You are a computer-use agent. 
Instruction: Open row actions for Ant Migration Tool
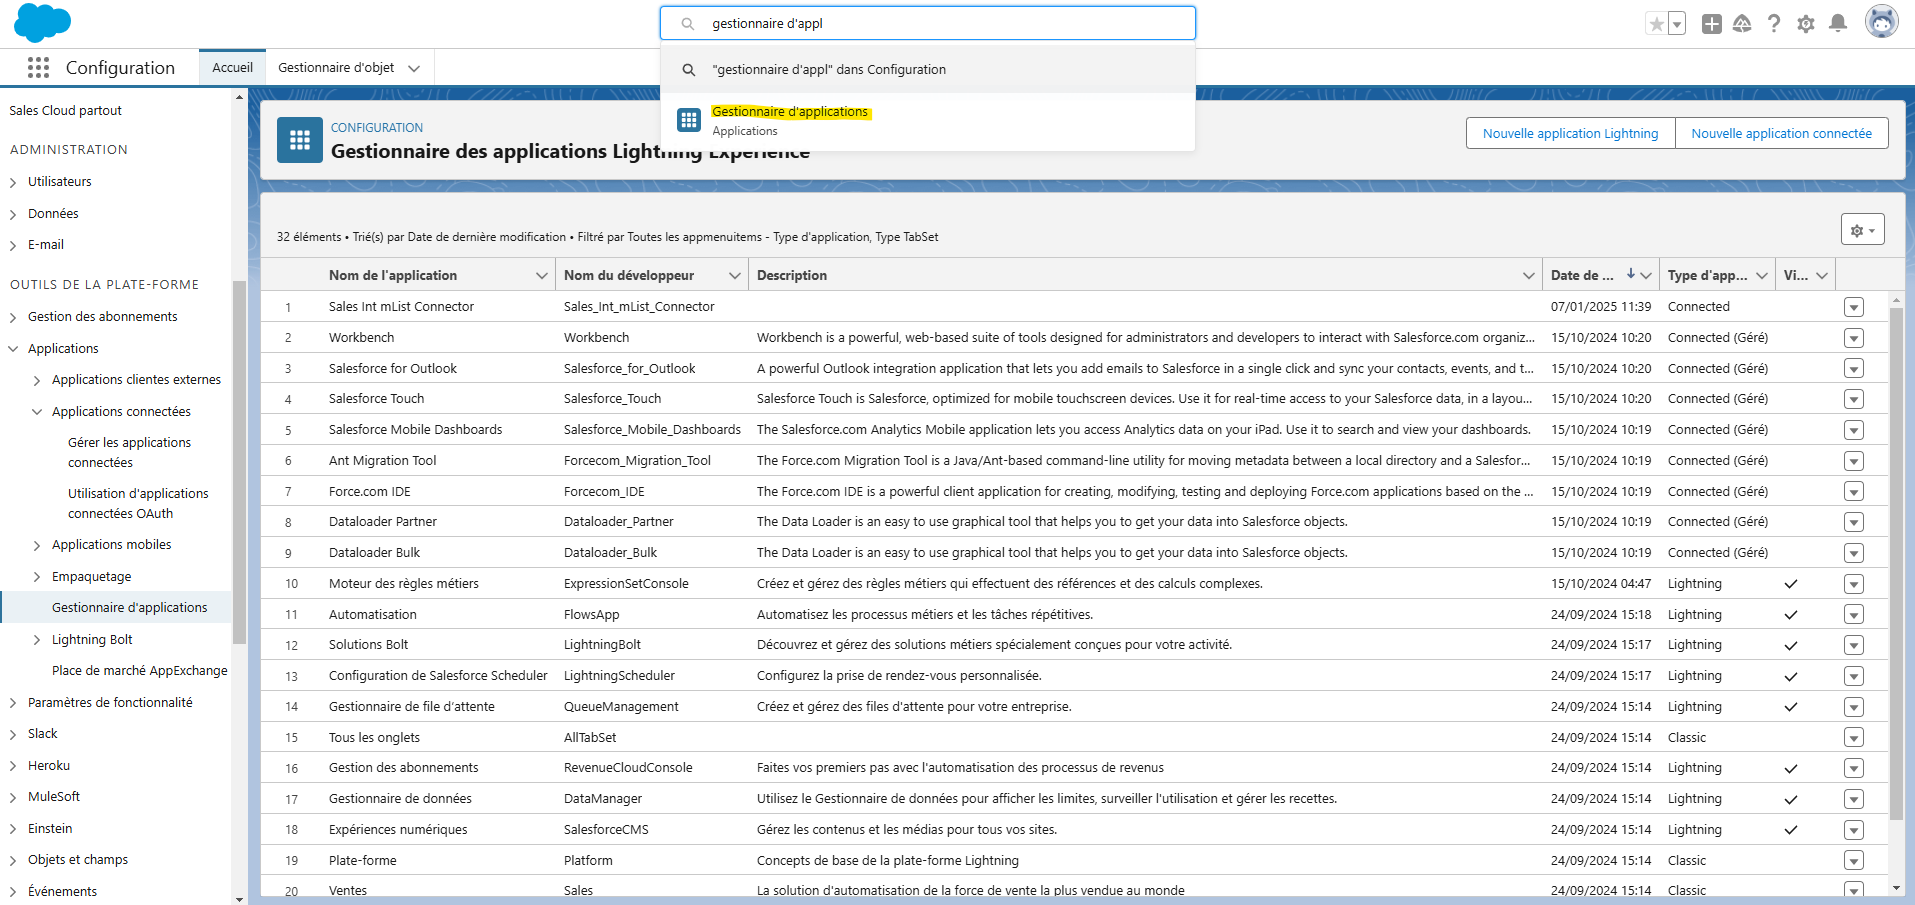[x=1854, y=461]
